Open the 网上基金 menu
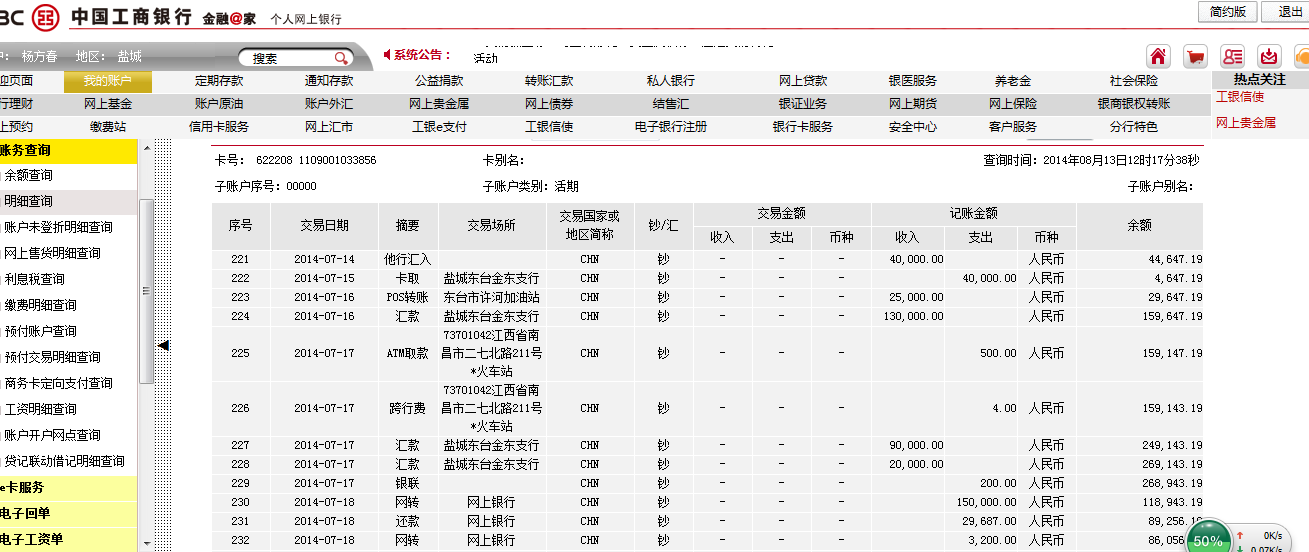This screenshot has height=552, width=1309. [x=108, y=104]
